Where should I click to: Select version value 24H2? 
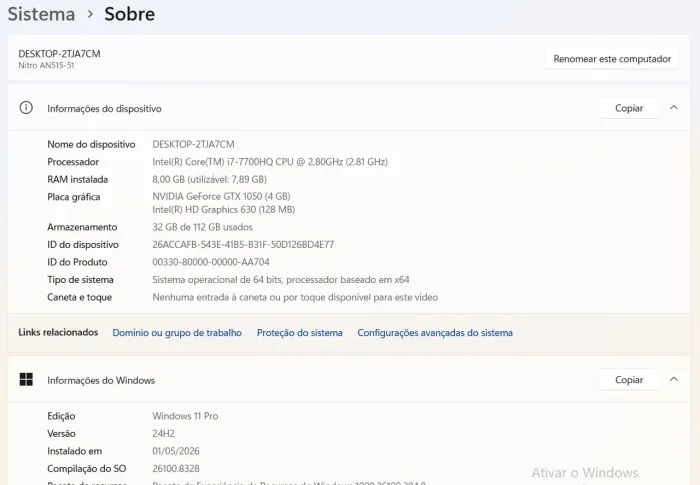[x=163, y=433]
